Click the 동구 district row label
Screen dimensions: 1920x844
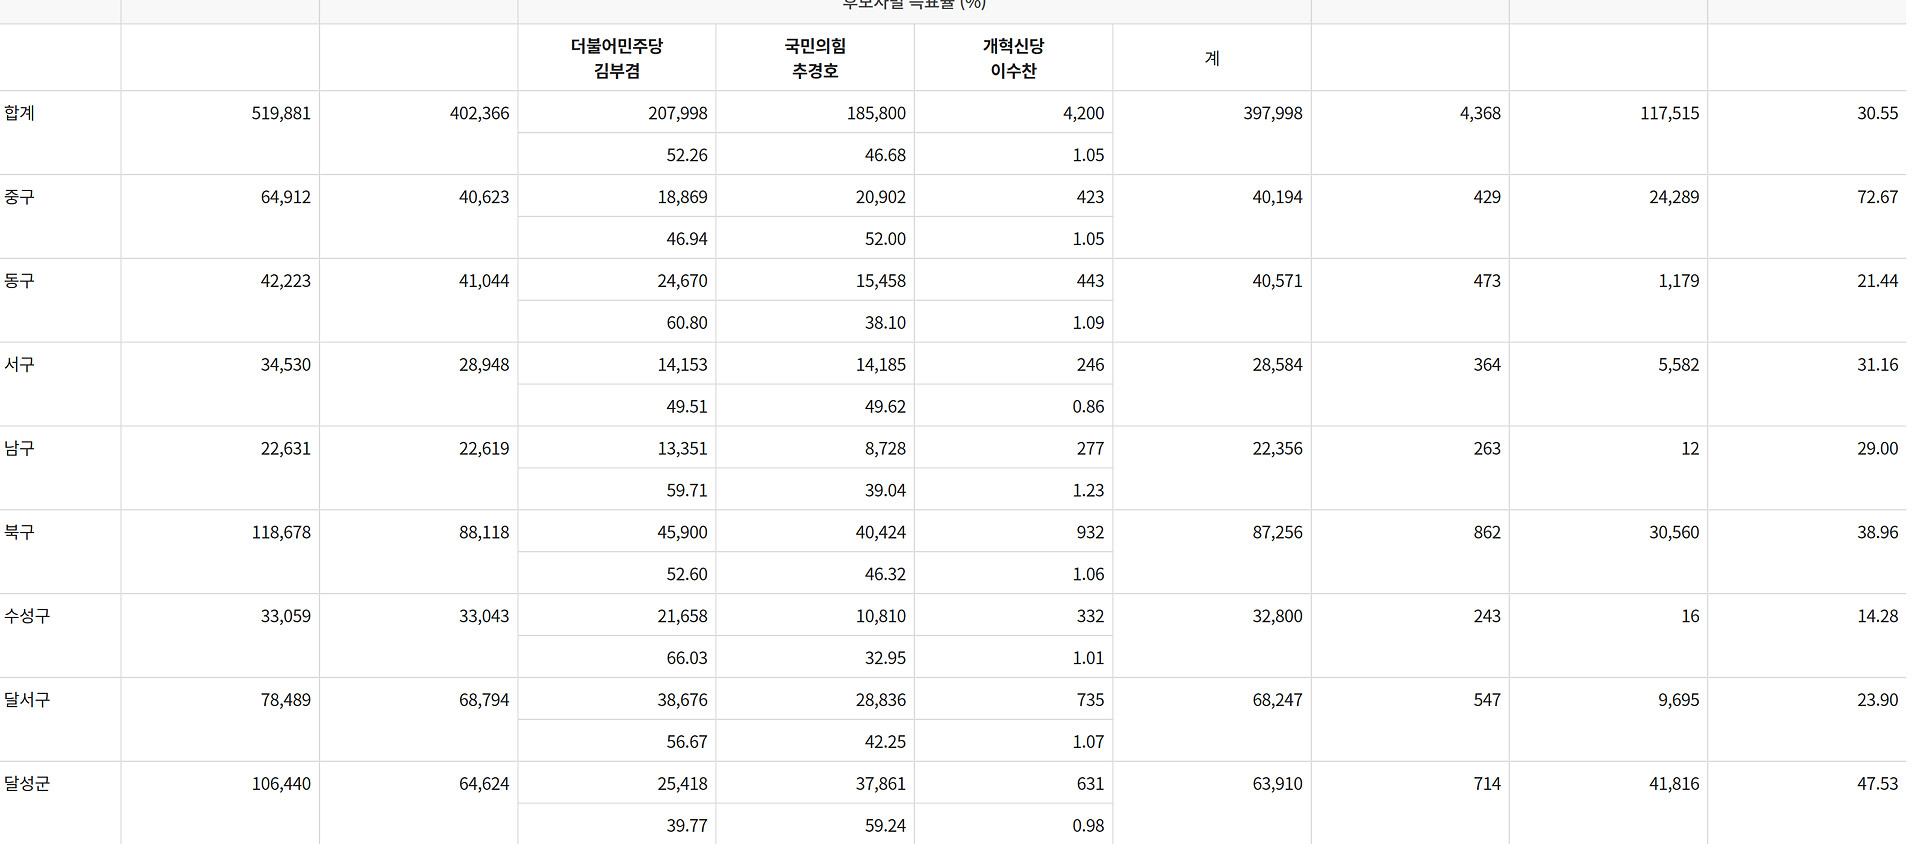point(20,281)
